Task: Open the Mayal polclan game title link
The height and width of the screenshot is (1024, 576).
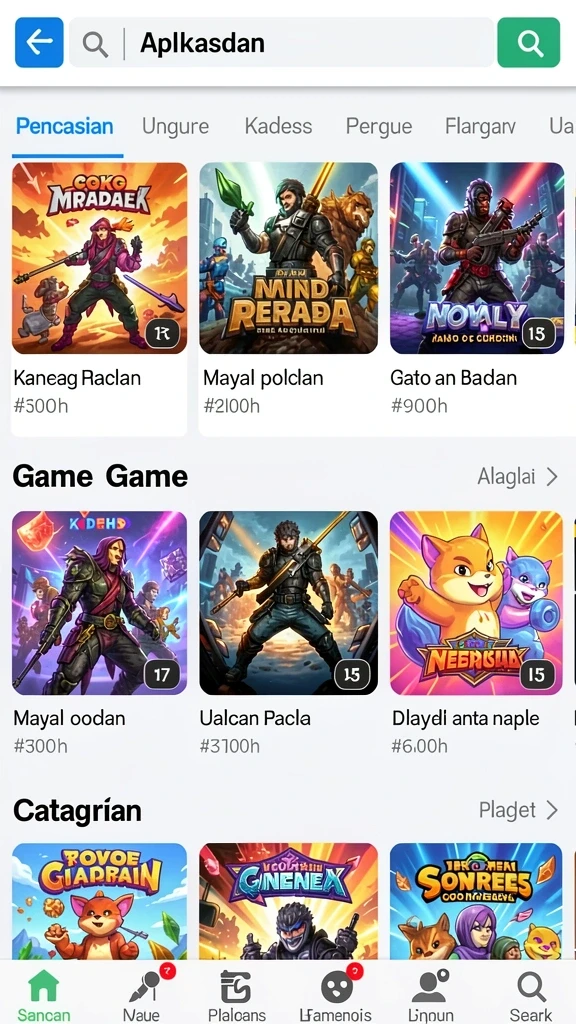Action: (x=263, y=377)
